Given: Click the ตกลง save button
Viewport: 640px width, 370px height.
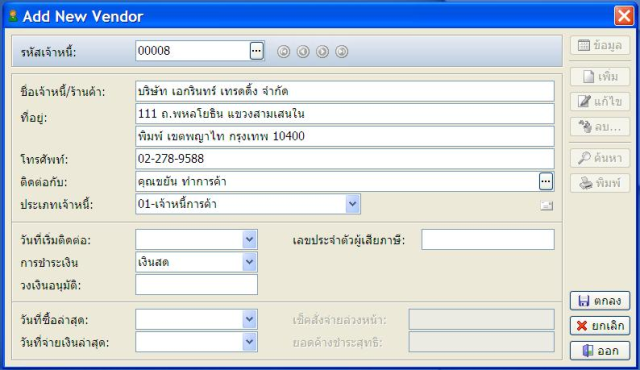Looking at the screenshot, I should [x=600, y=301].
